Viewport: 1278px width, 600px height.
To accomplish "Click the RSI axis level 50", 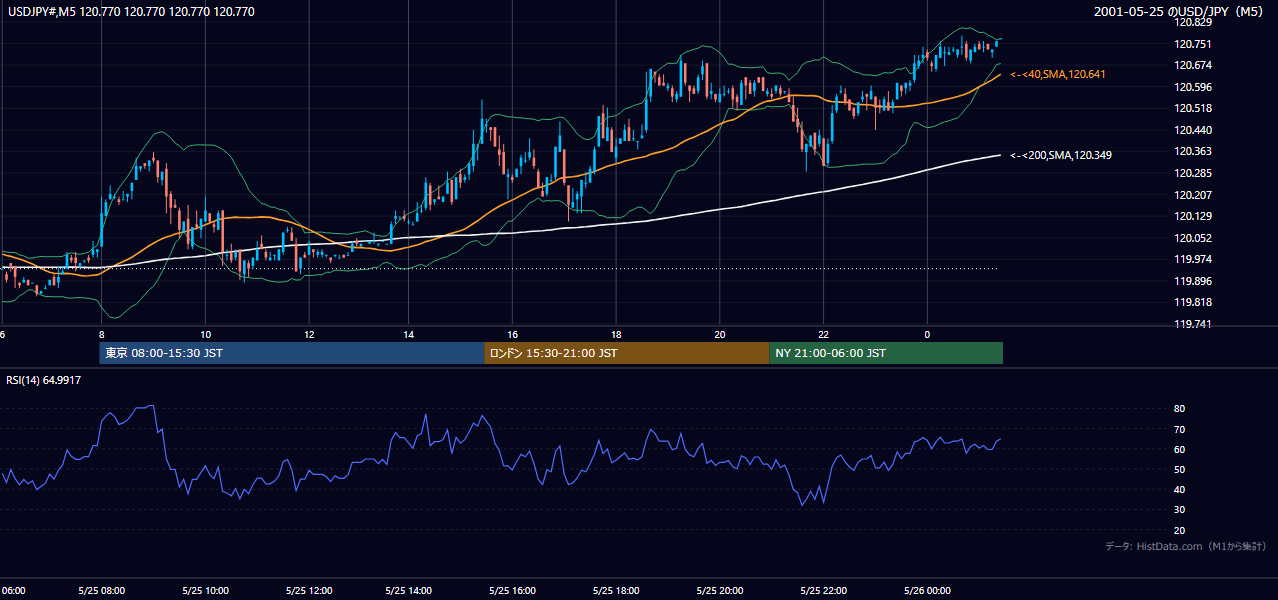I will (1179, 469).
